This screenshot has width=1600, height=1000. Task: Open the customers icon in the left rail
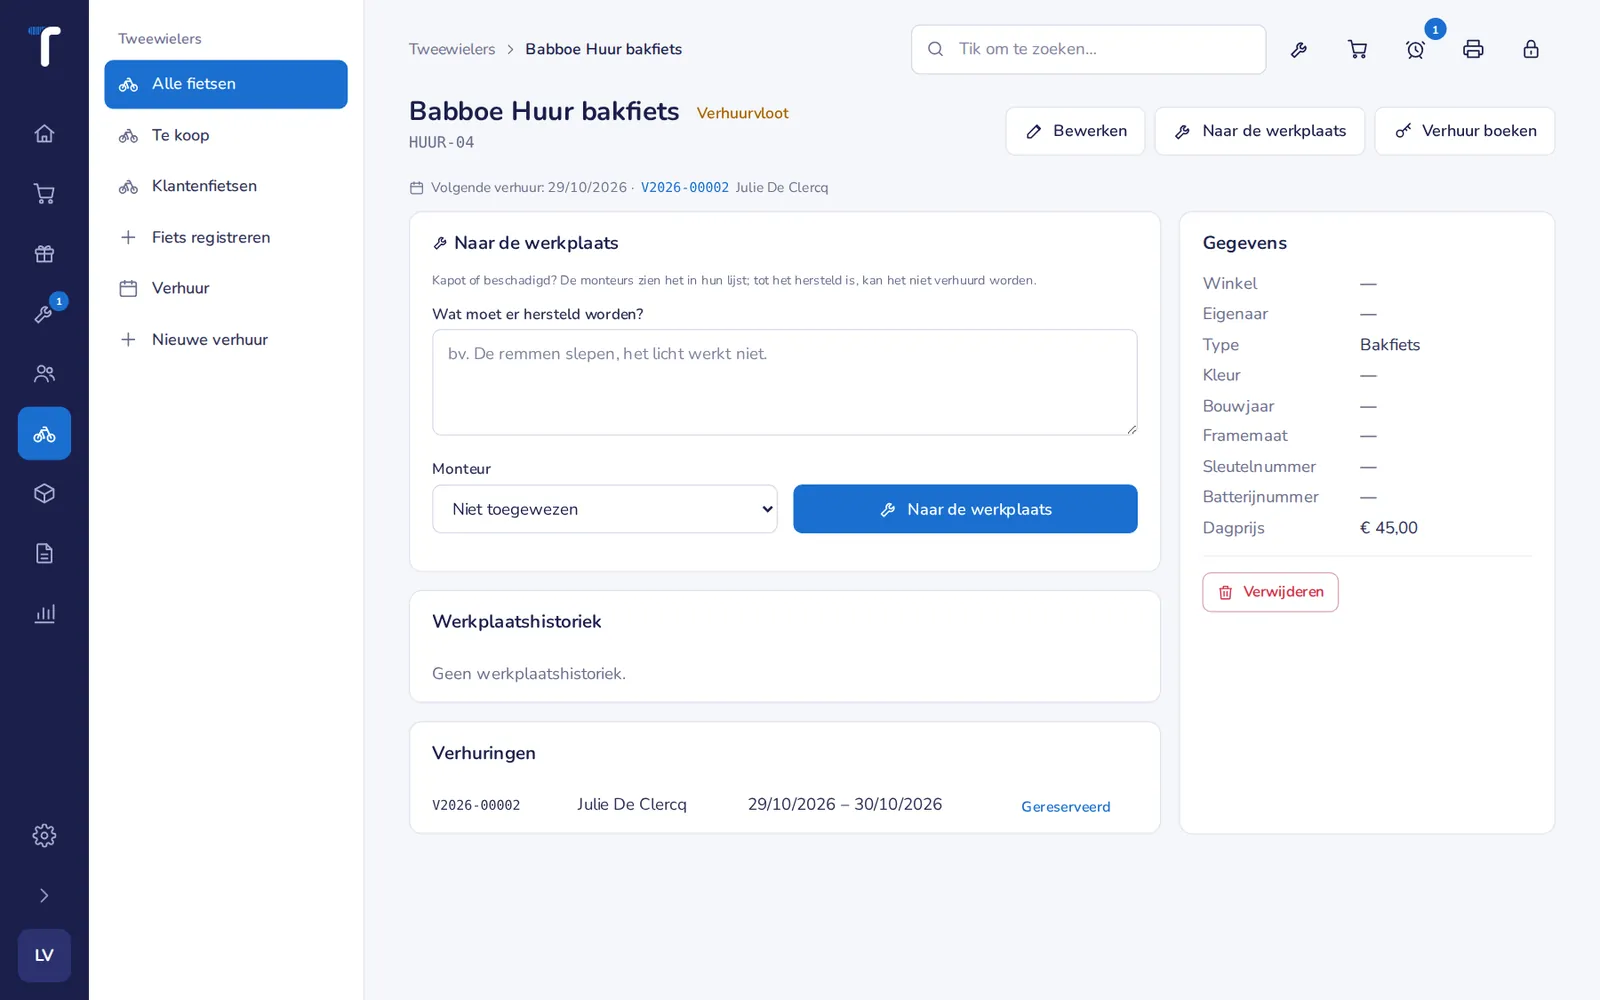[x=44, y=374]
